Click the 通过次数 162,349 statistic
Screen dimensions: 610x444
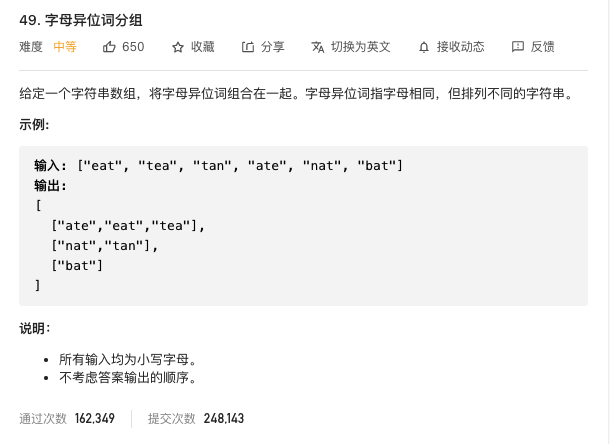click(x=67, y=418)
